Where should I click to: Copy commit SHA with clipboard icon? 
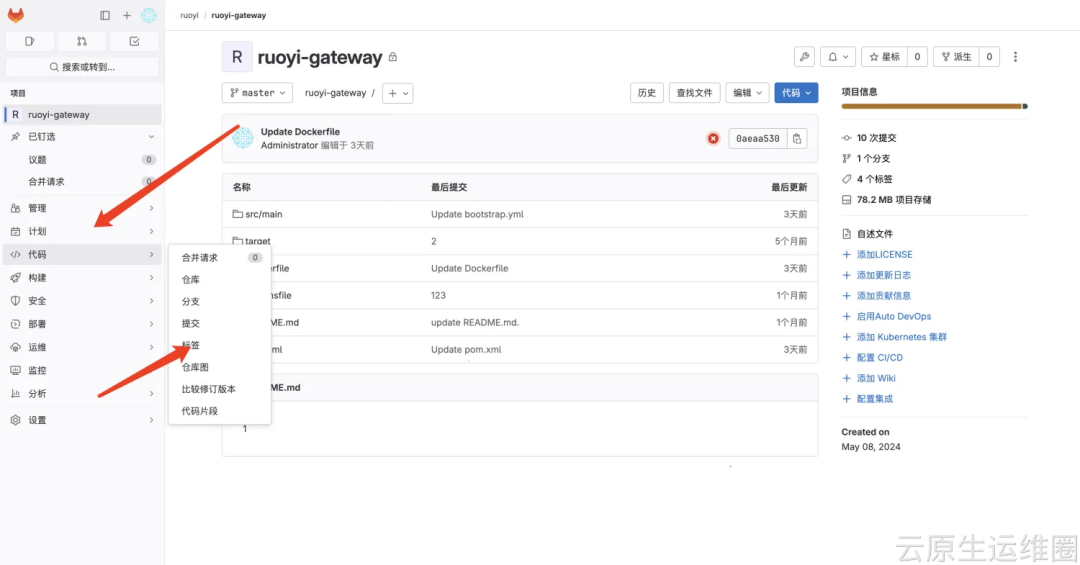point(797,138)
